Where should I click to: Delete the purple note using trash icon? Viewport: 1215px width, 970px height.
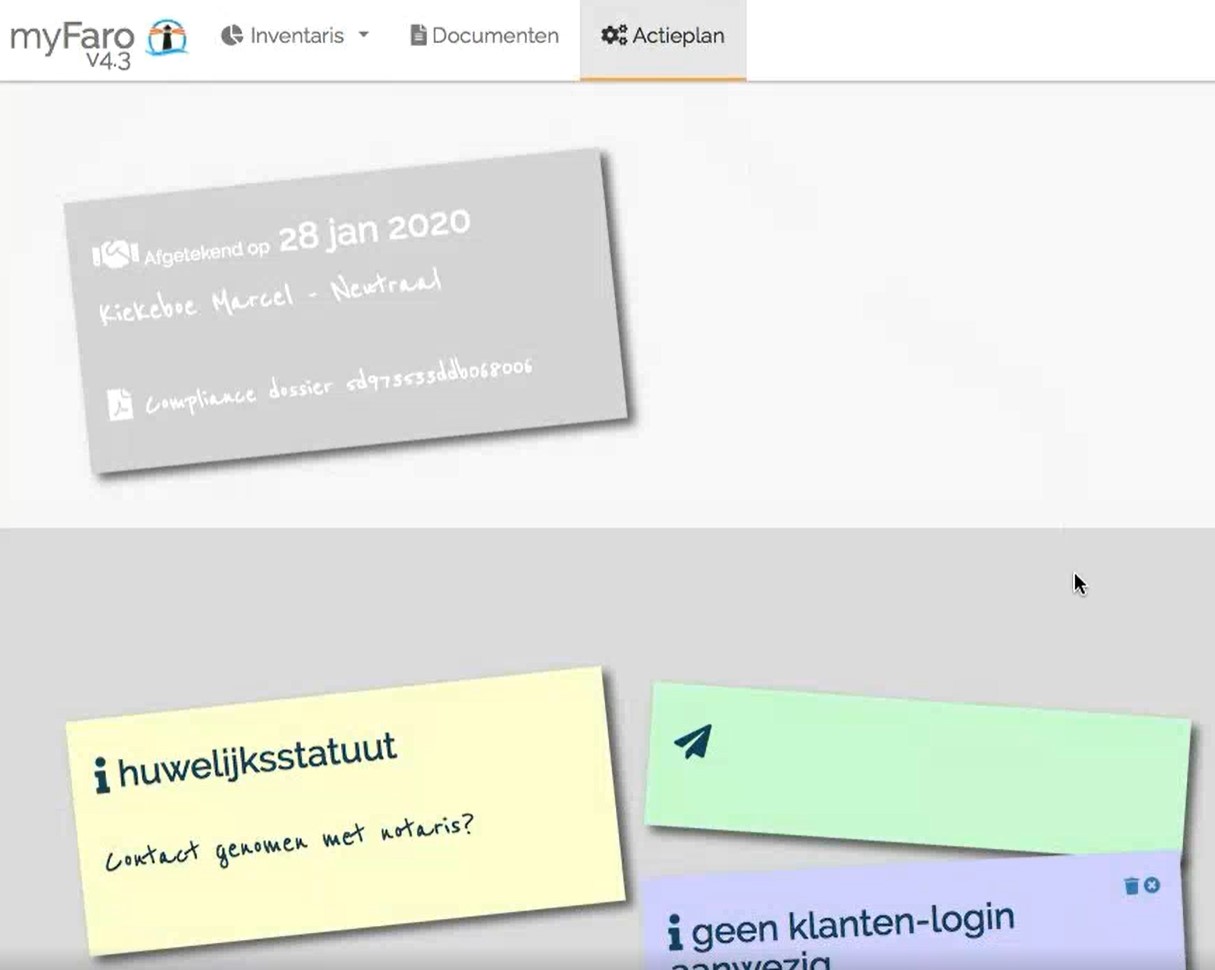coord(1131,886)
